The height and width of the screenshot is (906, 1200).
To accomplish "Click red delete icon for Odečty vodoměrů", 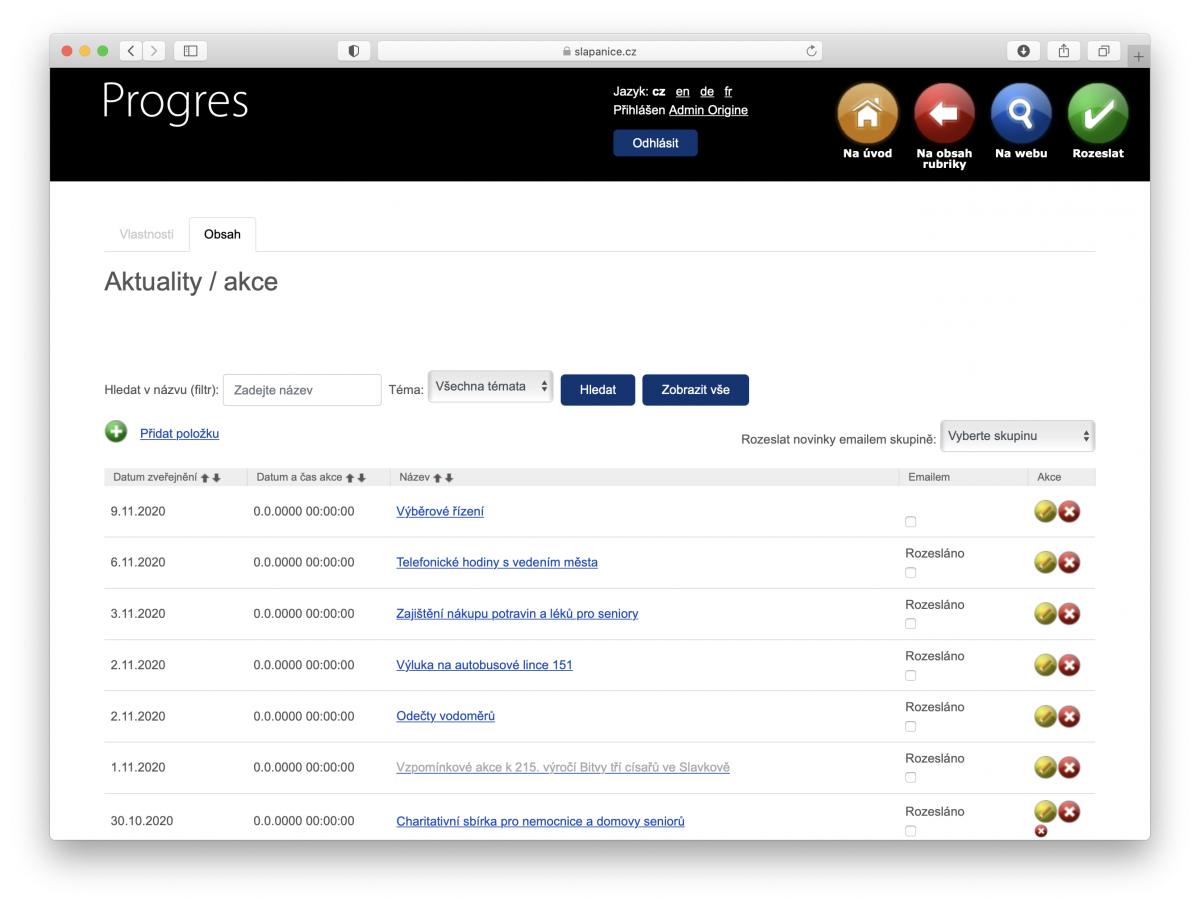I will [1069, 716].
